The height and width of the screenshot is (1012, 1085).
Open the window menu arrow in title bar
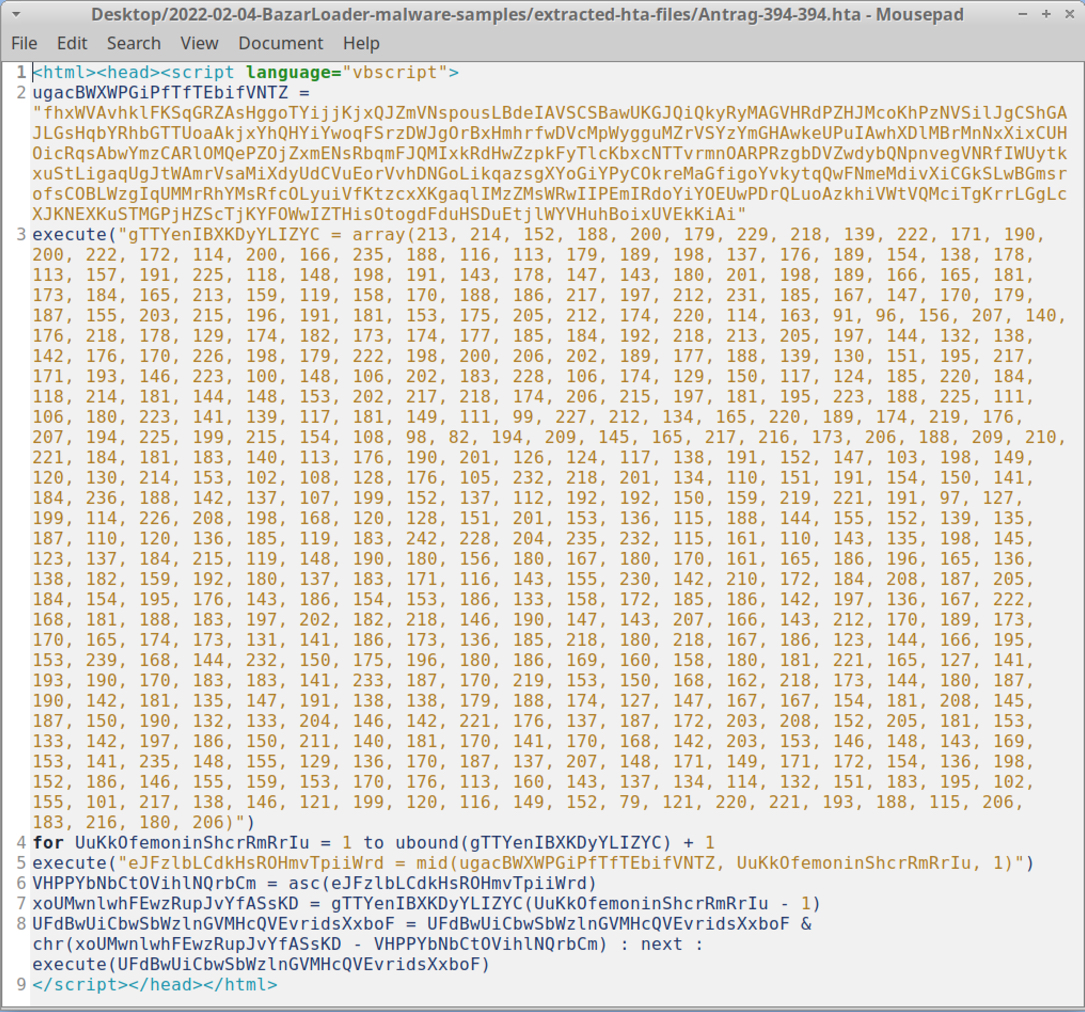(x=16, y=14)
